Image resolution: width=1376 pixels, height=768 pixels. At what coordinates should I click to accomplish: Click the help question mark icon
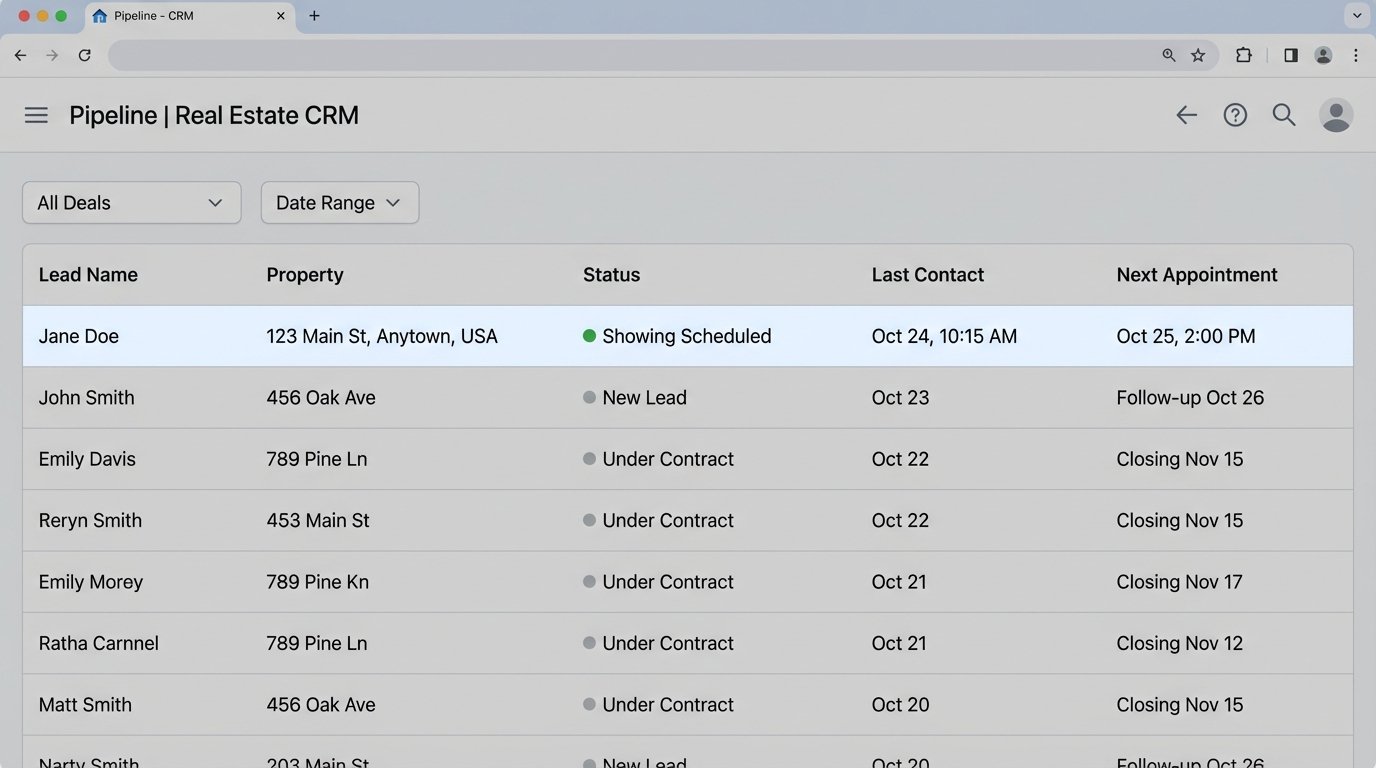click(1235, 115)
